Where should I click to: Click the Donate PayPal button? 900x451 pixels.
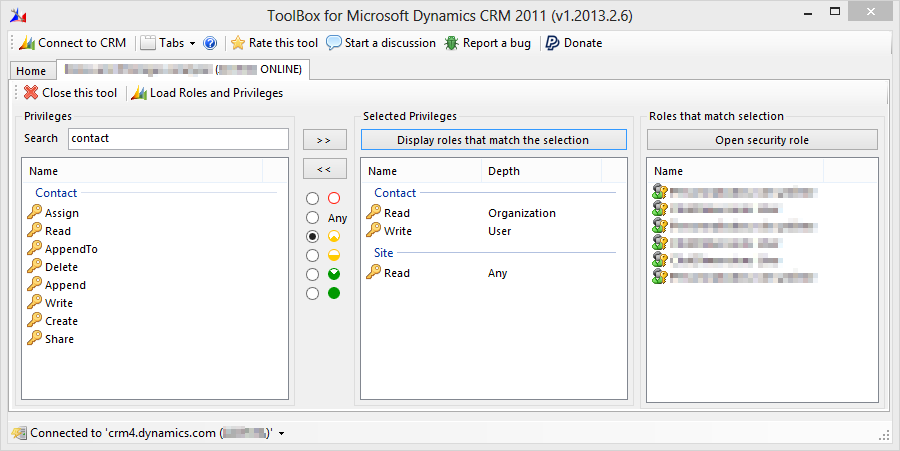(x=573, y=43)
